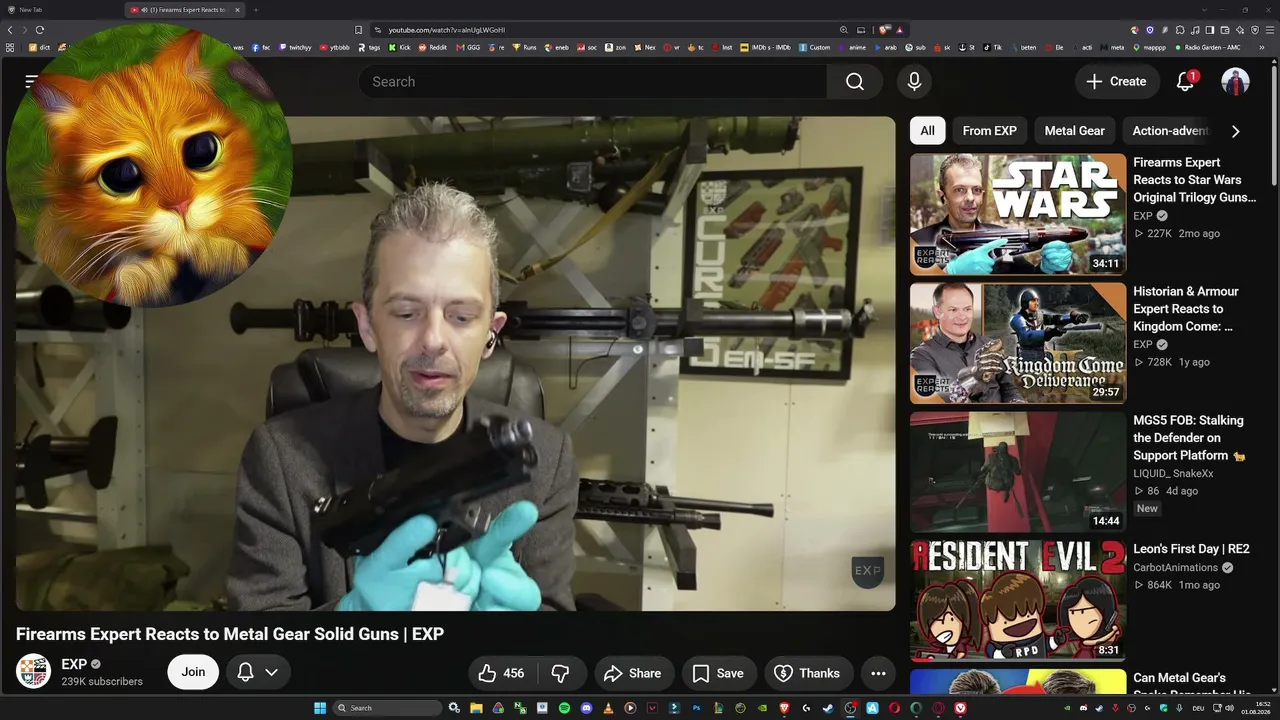Screen dimensions: 1280x720
Task: Open the taskbar clock and date
Action: point(1255,708)
